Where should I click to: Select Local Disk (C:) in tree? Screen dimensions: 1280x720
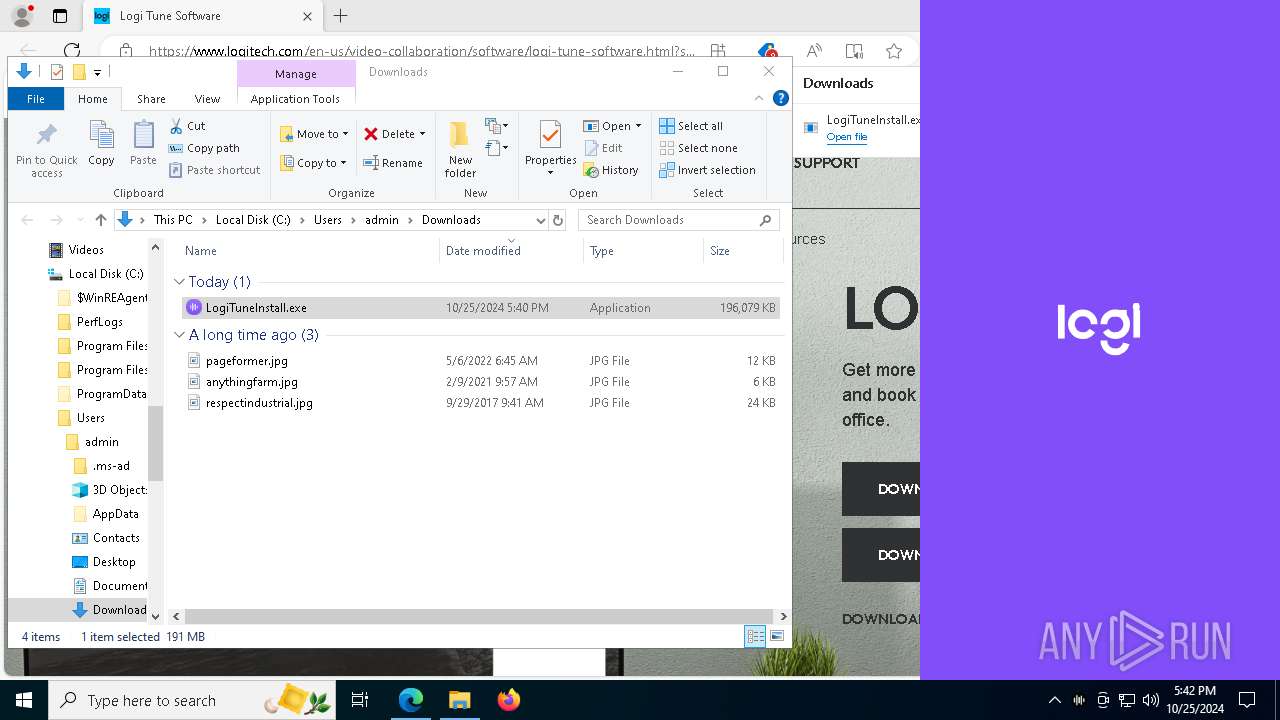click(105, 274)
